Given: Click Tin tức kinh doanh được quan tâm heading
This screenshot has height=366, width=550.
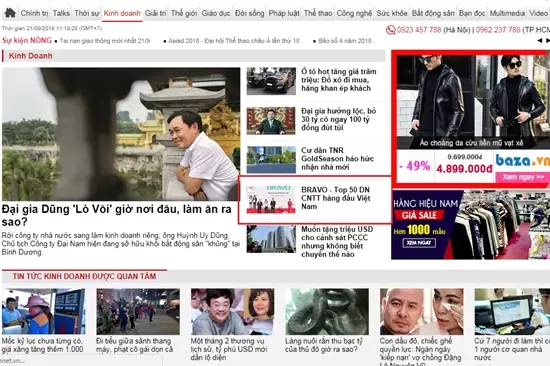Looking at the screenshot, I should (x=84, y=277).
